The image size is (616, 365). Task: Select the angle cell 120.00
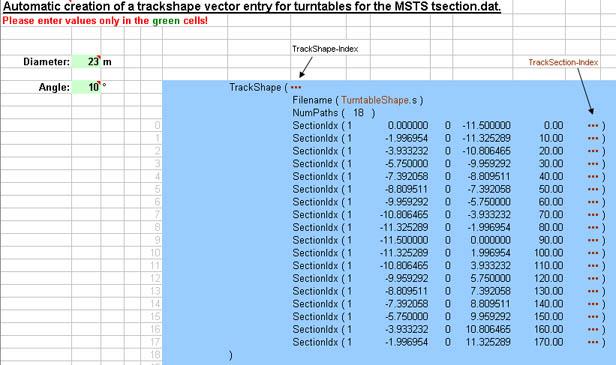point(548,279)
